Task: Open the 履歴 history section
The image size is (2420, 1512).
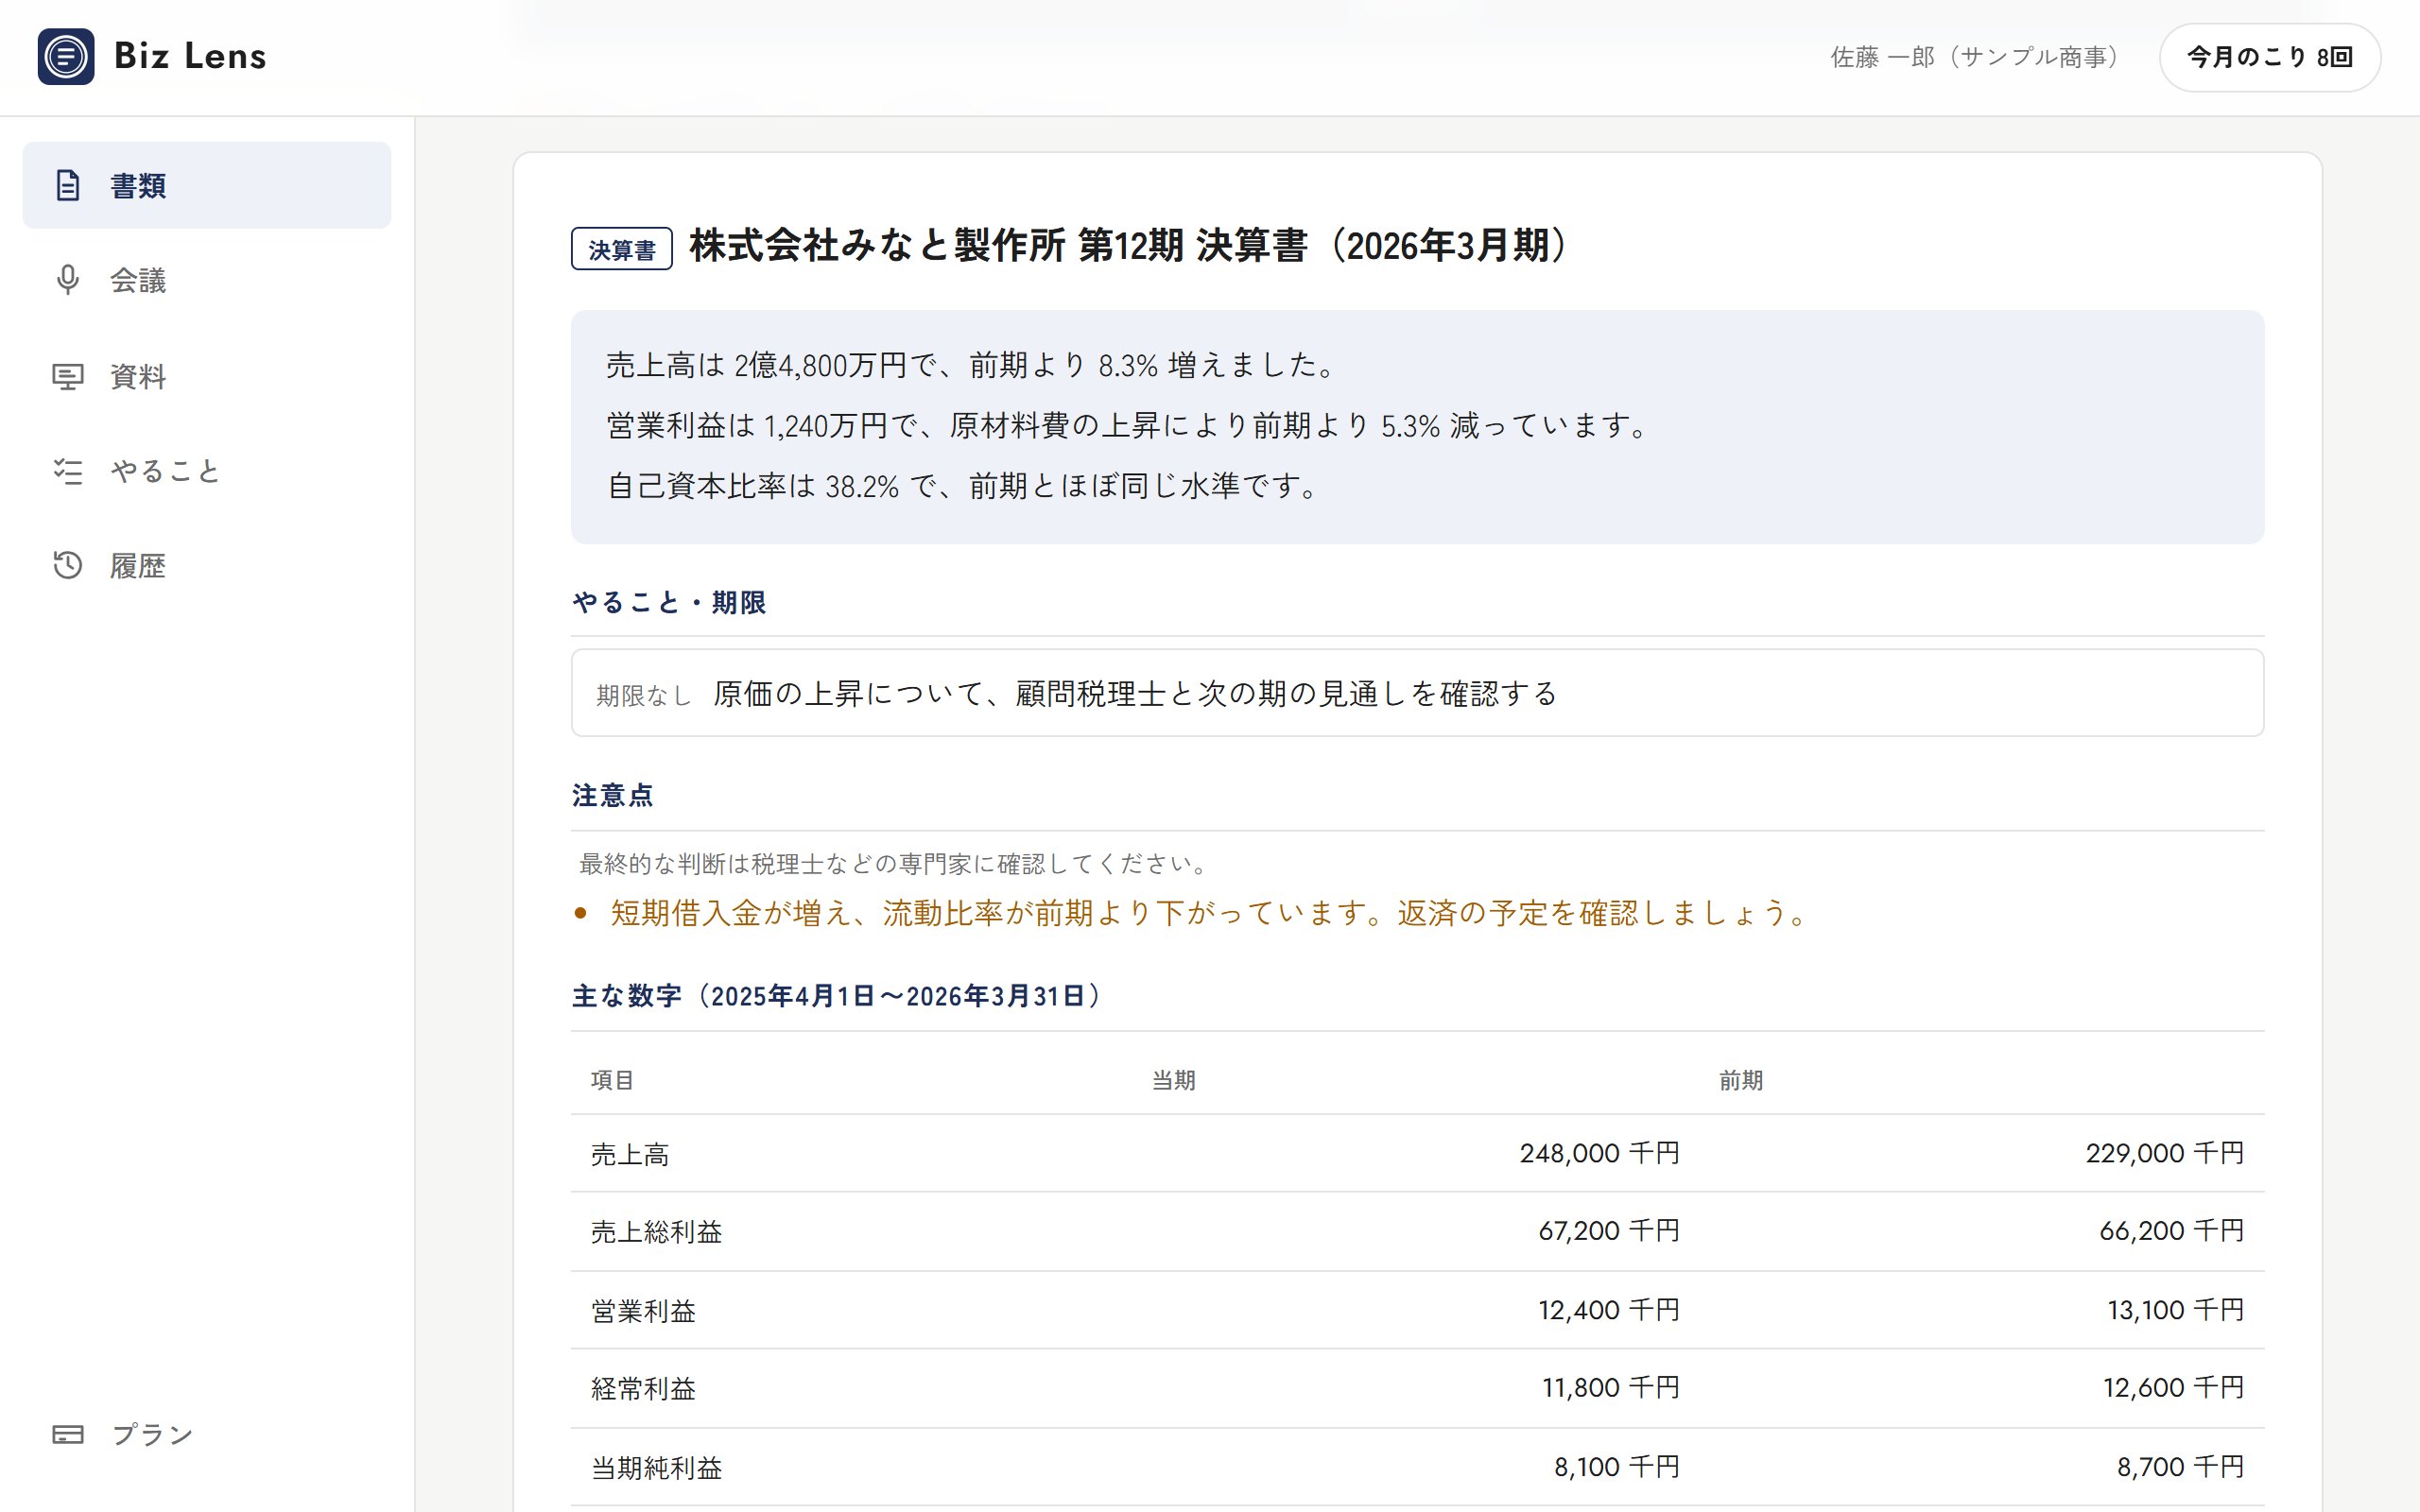Action: pyautogui.click(x=207, y=565)
